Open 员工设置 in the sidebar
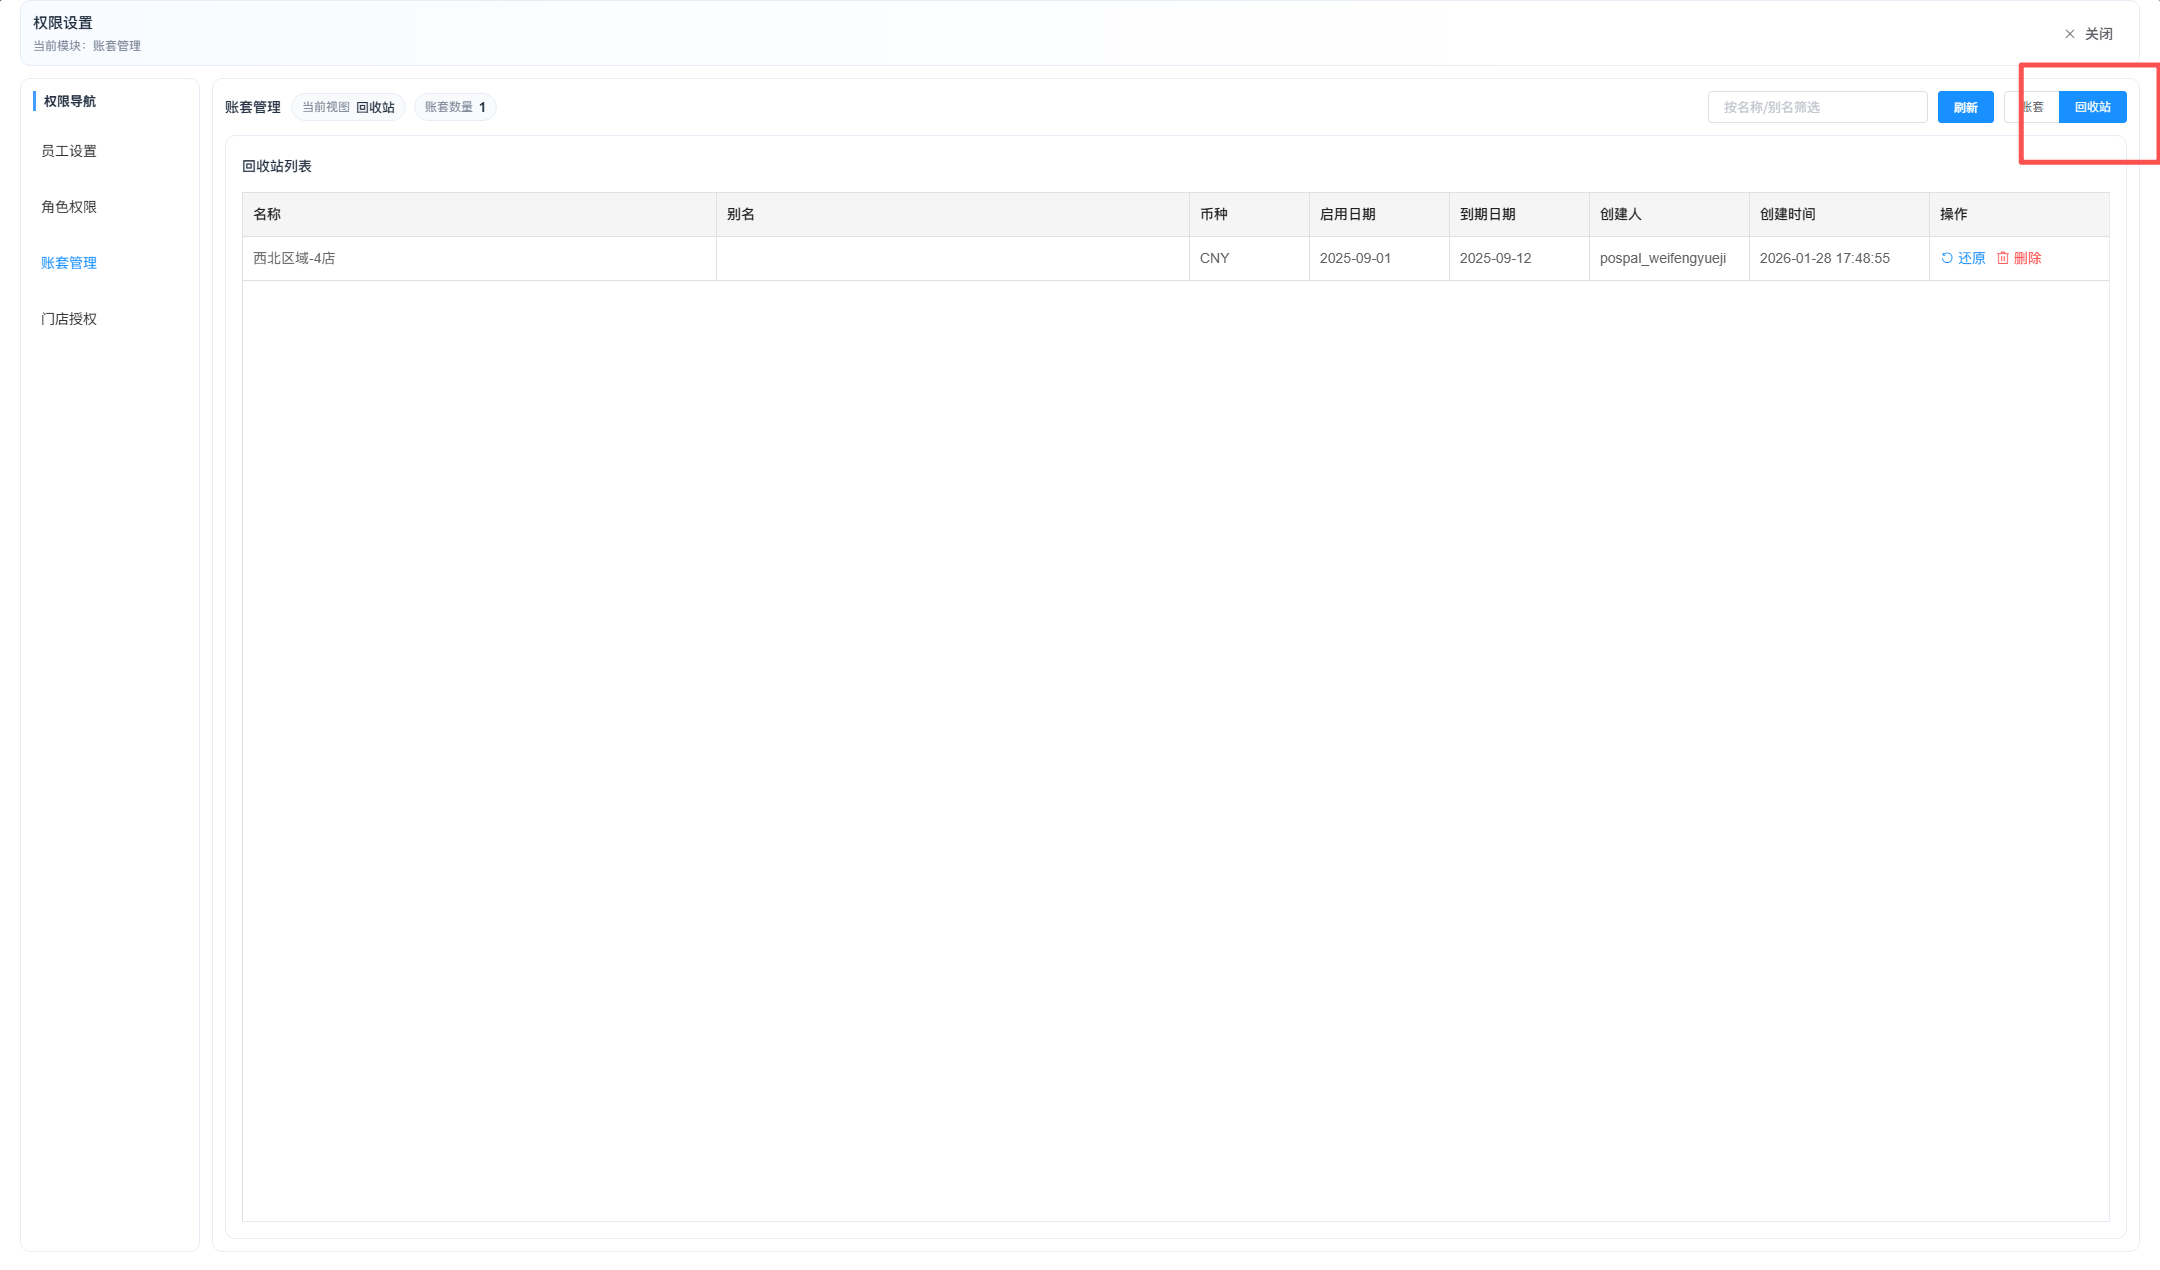Screen dimensions: 2160x1270 [69, 151]
